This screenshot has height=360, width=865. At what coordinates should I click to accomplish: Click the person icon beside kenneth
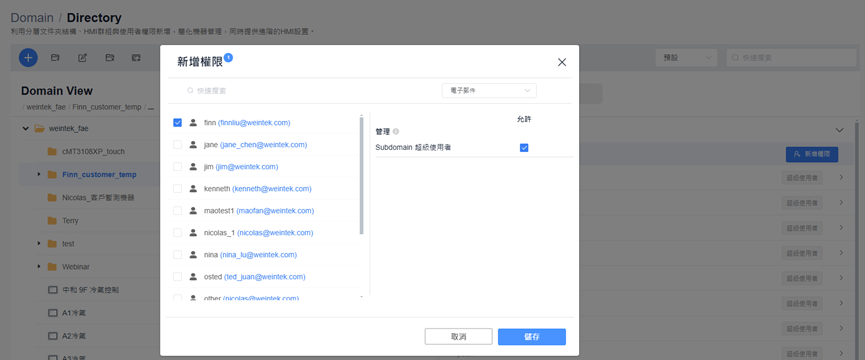(193, 189)
